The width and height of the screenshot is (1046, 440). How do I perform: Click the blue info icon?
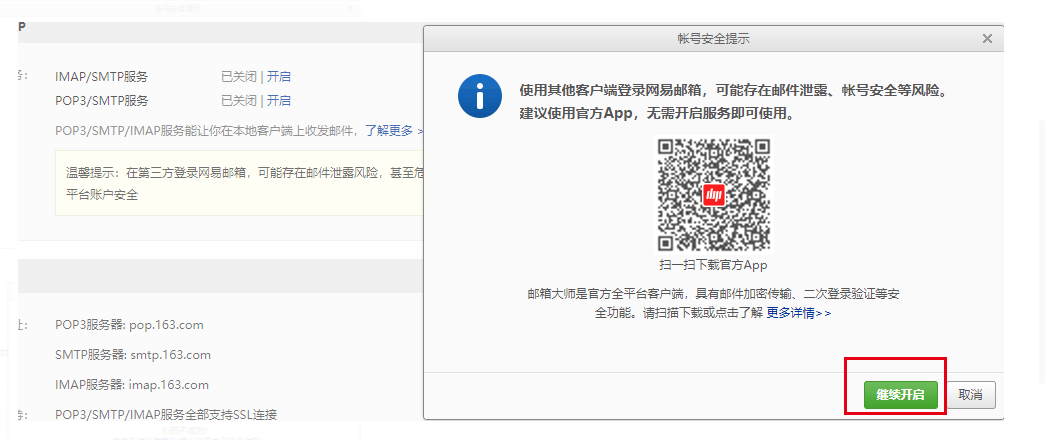click(x=480, y=96)
